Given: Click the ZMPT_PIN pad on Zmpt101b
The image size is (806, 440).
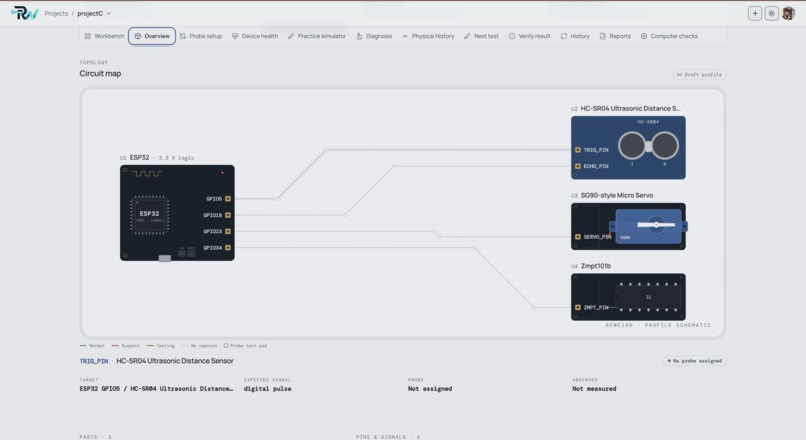Looking at the screenshot, I should coord(578,307).
